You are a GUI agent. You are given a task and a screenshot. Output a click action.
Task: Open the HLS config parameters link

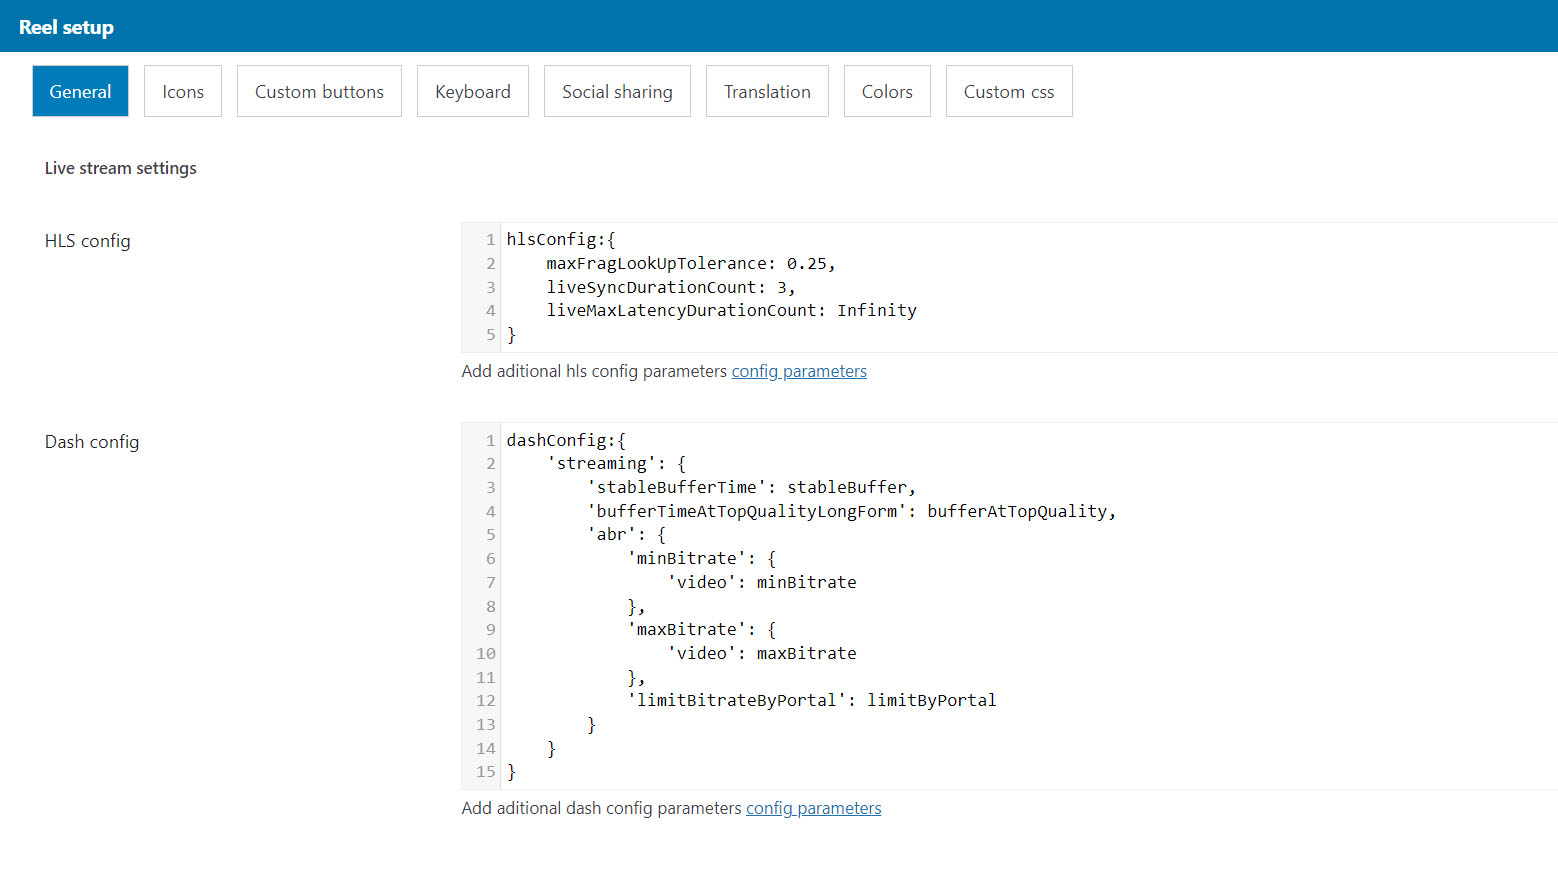tap(799, 371)
